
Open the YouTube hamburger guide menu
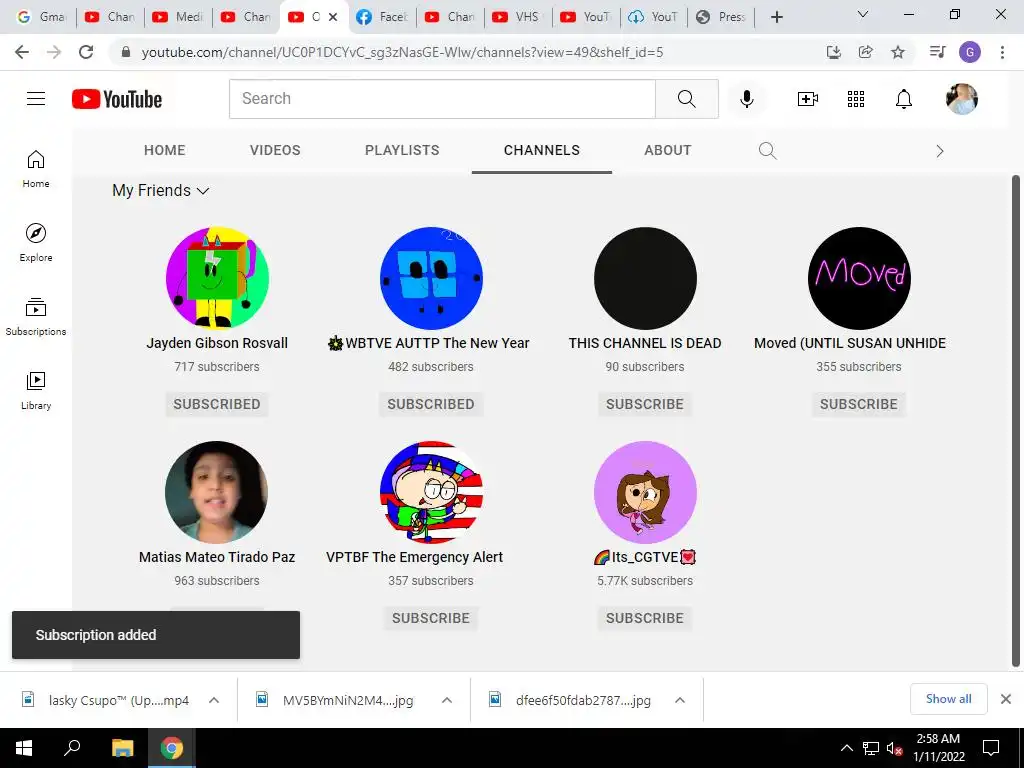36,99
